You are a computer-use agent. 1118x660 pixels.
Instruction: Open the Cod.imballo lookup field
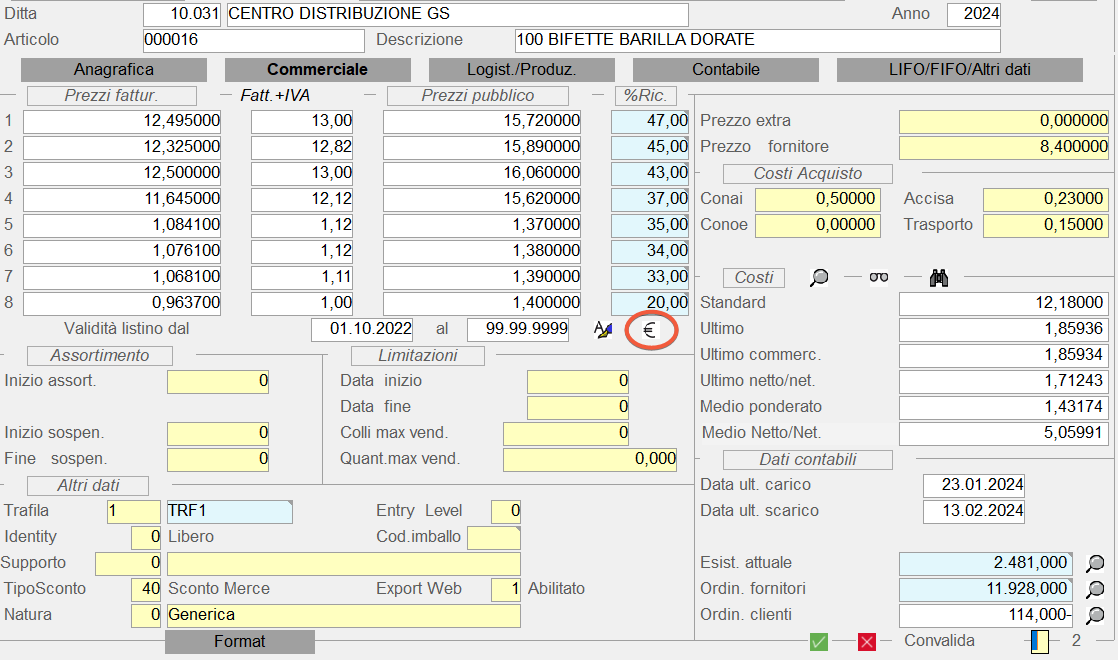click(x=493, y=537)
